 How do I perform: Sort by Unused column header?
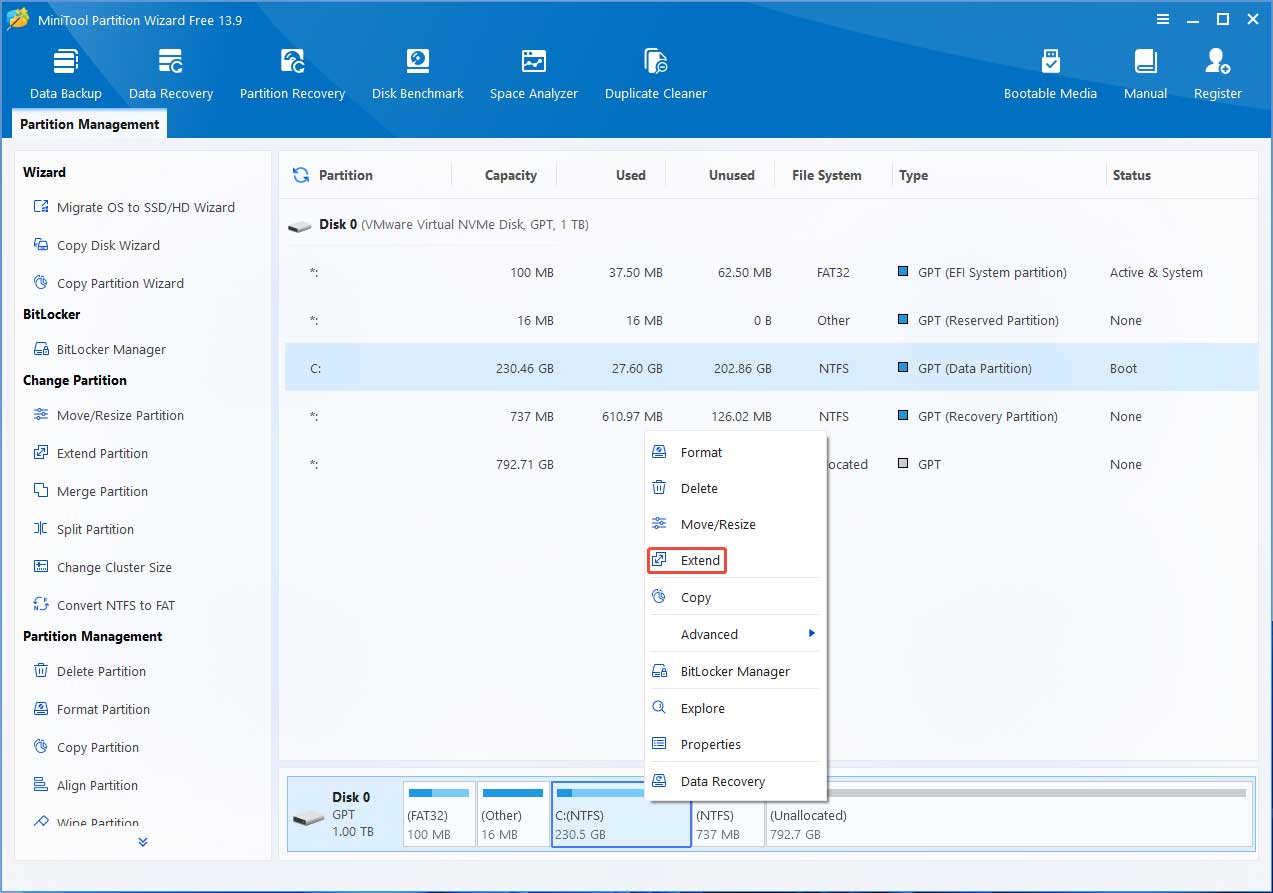click(x=731, y=175)
